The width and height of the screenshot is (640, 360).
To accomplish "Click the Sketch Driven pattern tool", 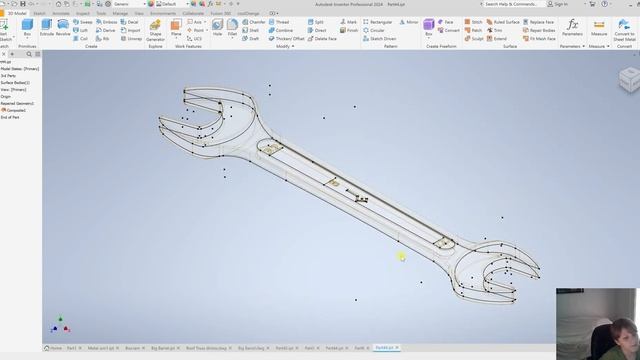I will 380,38.
